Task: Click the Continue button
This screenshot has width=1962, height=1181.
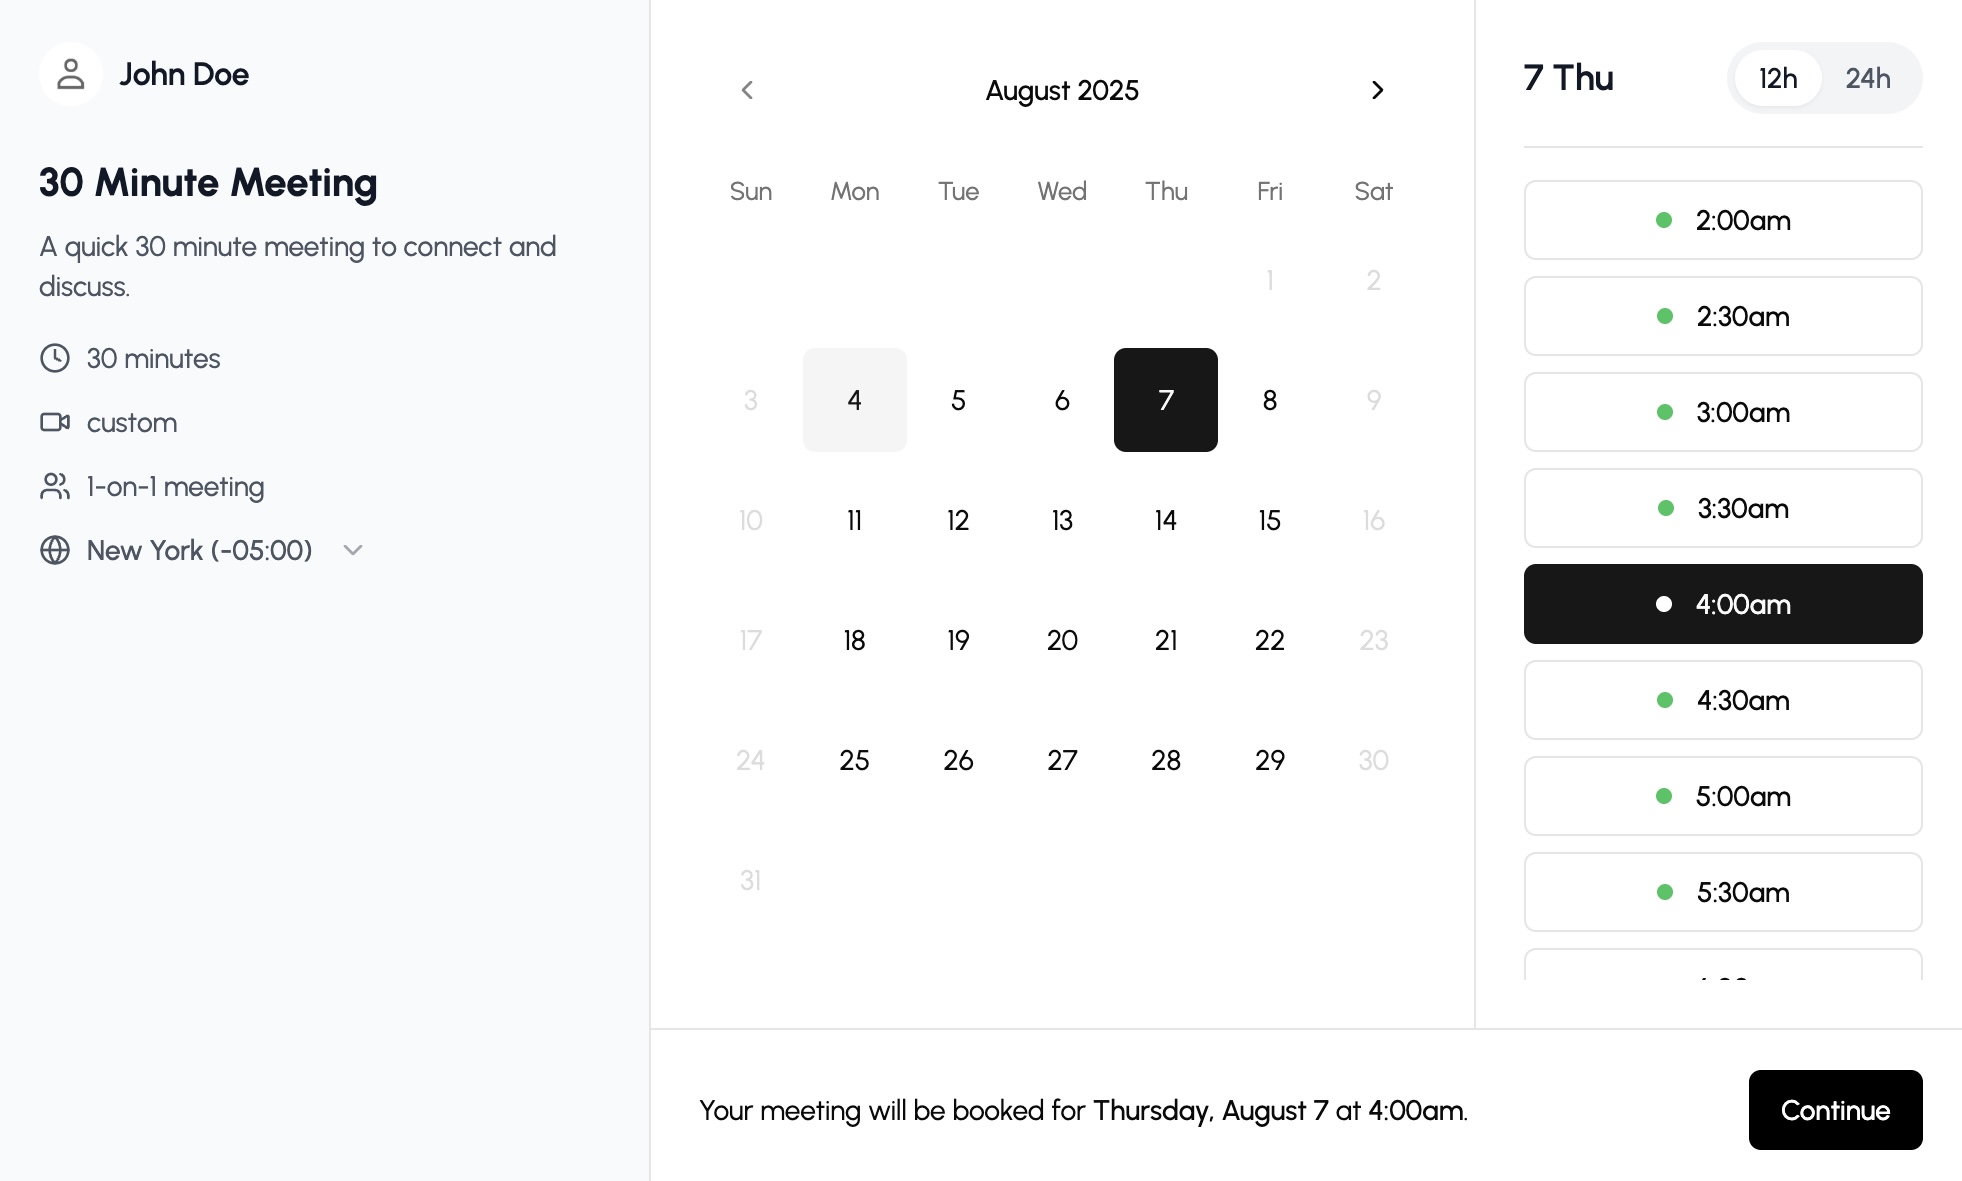Action: click(x=1835, y=1110)
